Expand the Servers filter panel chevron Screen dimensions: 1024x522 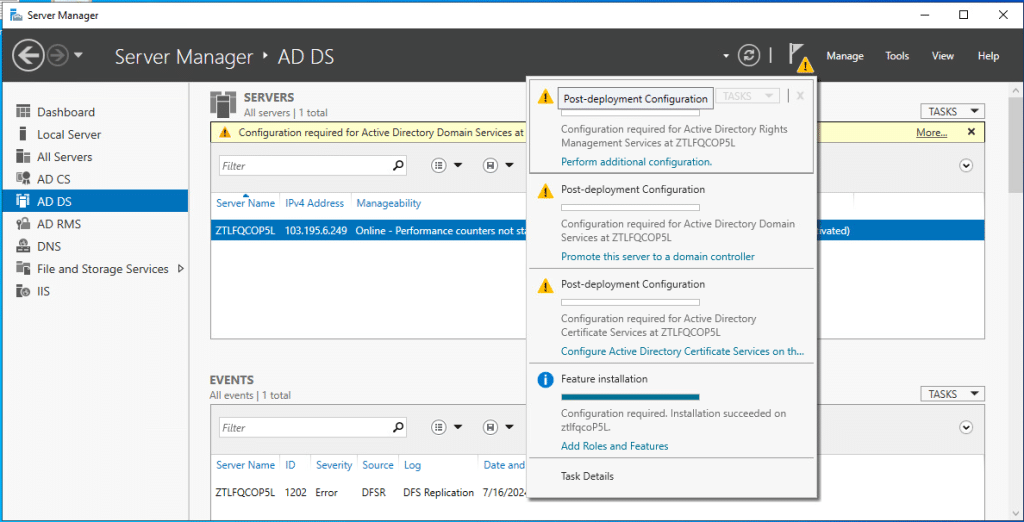click(967, 166)
